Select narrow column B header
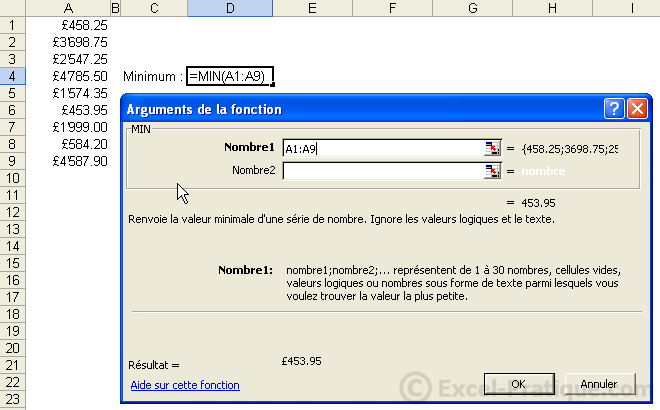Image resolution: width=660 pixels, height=410 pixels. pos(115,8)
